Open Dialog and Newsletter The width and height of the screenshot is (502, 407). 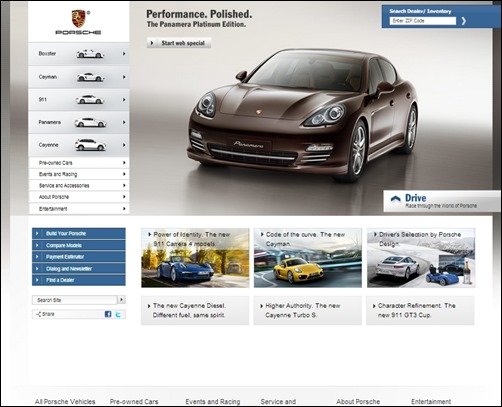coord(79,269)
